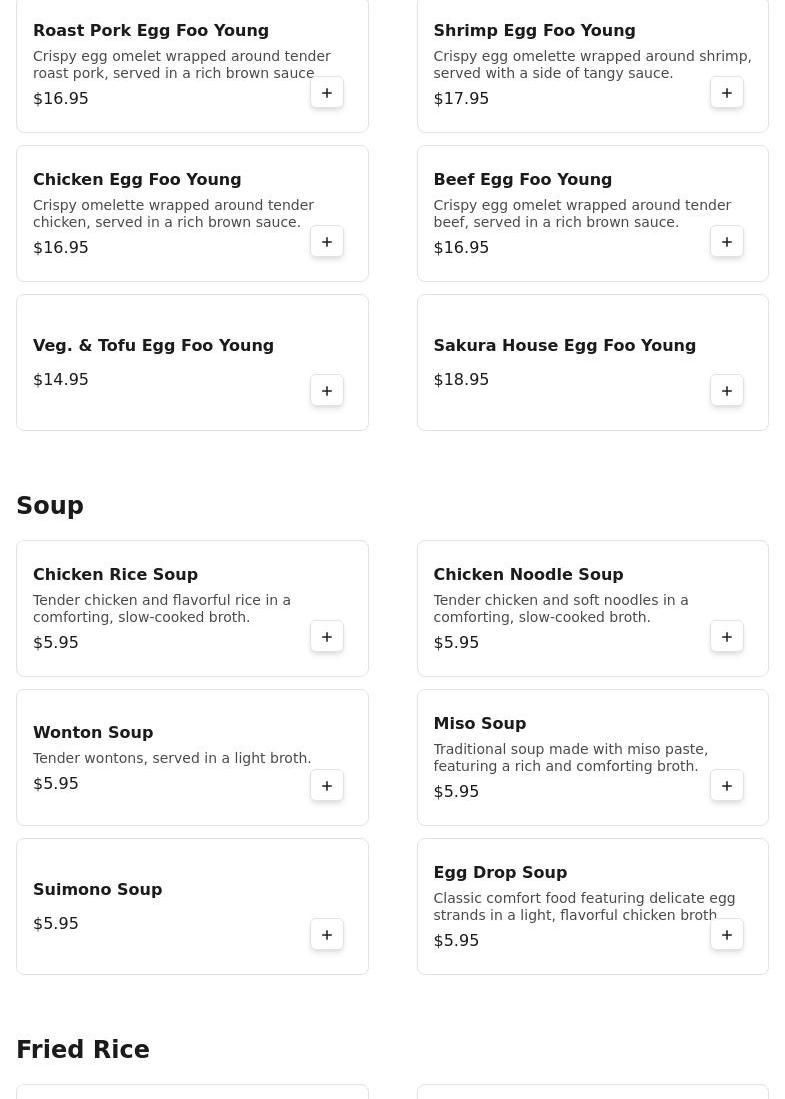Jump to the Soup section heading
This screenshot has width=785, height=1099.
pos(50,506)
